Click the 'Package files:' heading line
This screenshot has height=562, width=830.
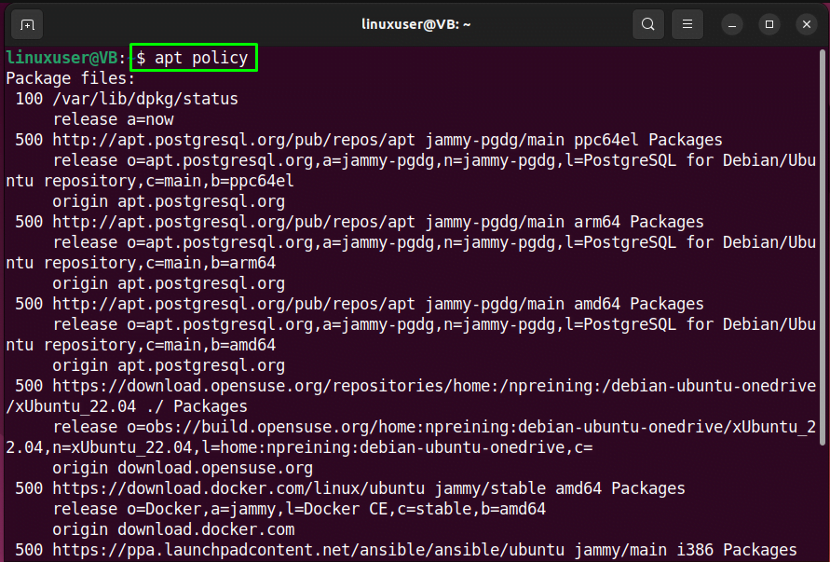coord(70,78)
